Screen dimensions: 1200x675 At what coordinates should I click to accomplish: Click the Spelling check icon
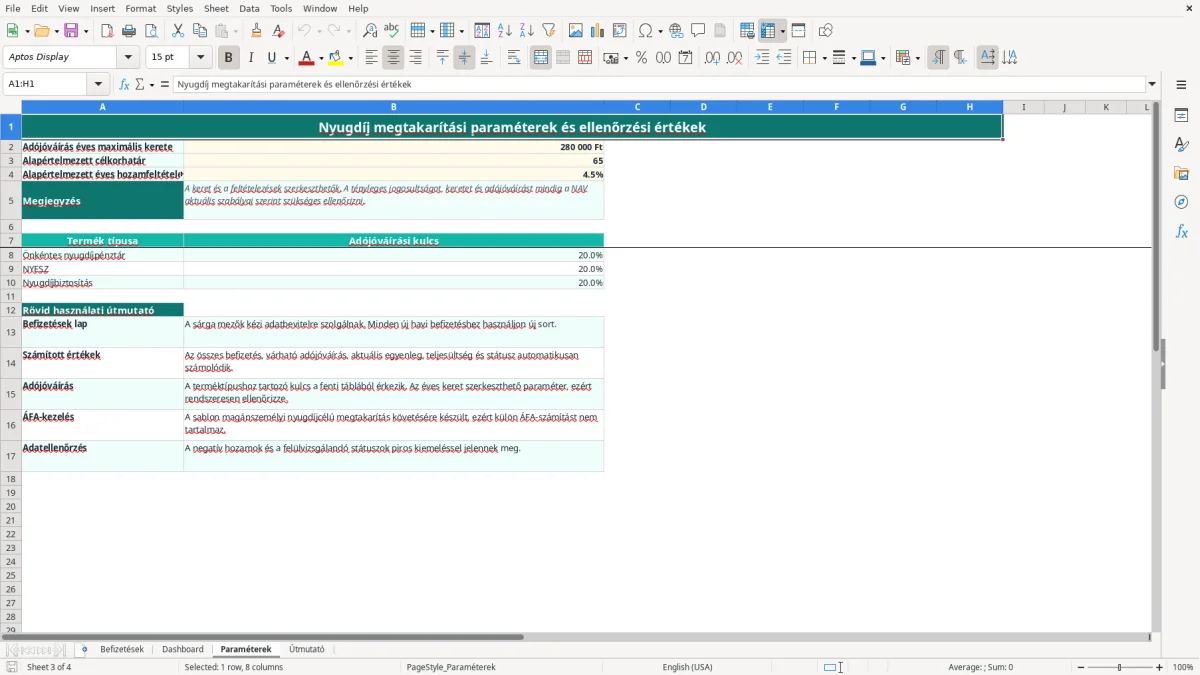click(392, 31)
